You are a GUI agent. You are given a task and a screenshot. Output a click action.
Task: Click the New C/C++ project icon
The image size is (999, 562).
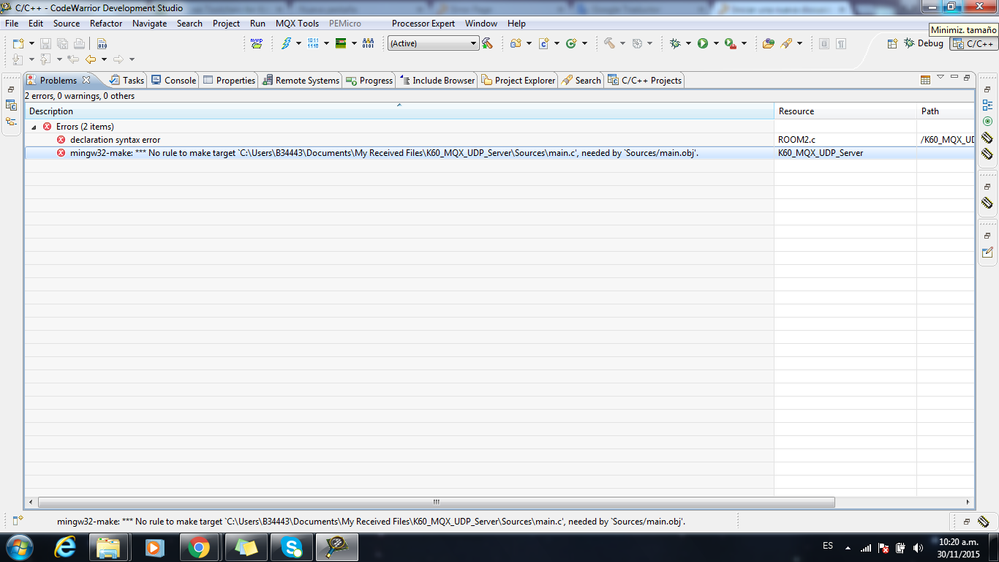click(515, 43)
